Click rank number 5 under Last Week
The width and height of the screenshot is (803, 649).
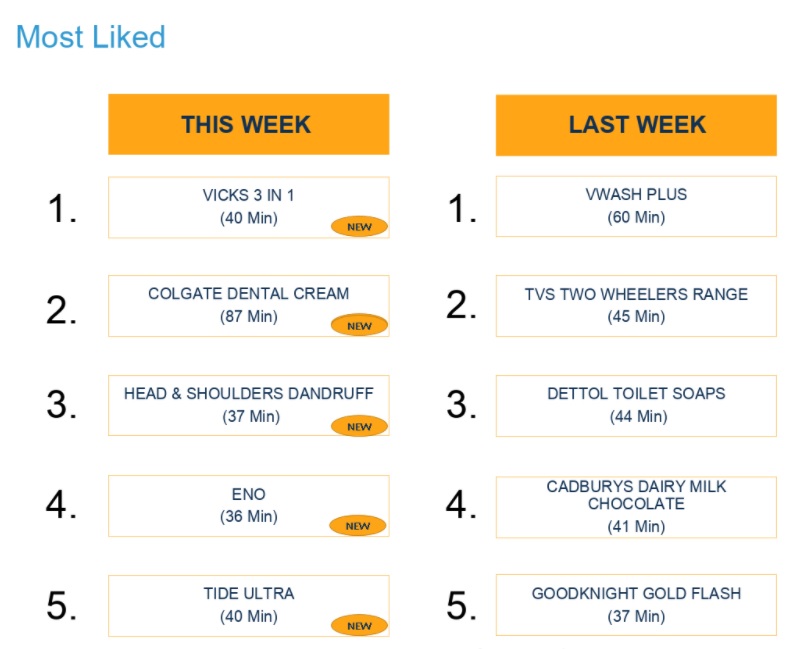pyautogui.click(x=460, y=606)
